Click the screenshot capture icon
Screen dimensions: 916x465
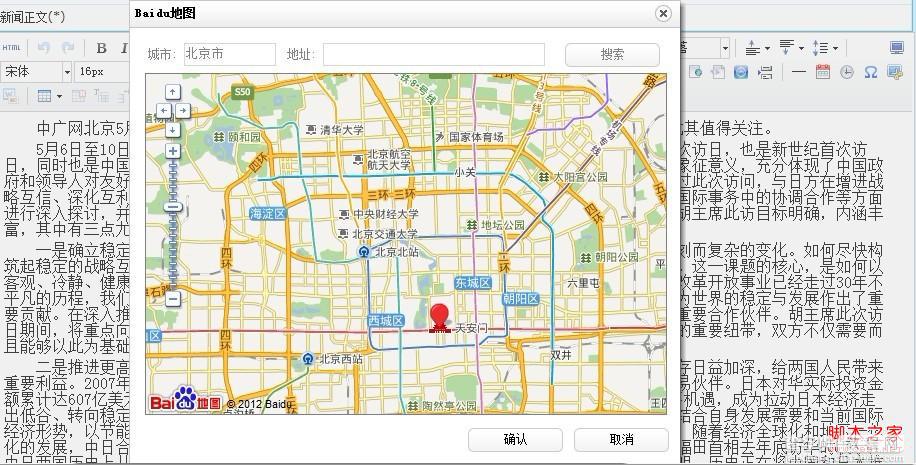(x=895, y=72)
